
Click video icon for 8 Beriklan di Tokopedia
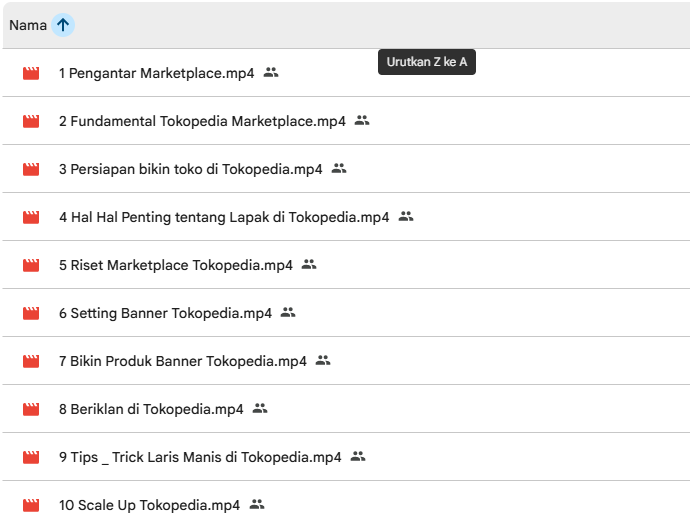pos(31,409)
